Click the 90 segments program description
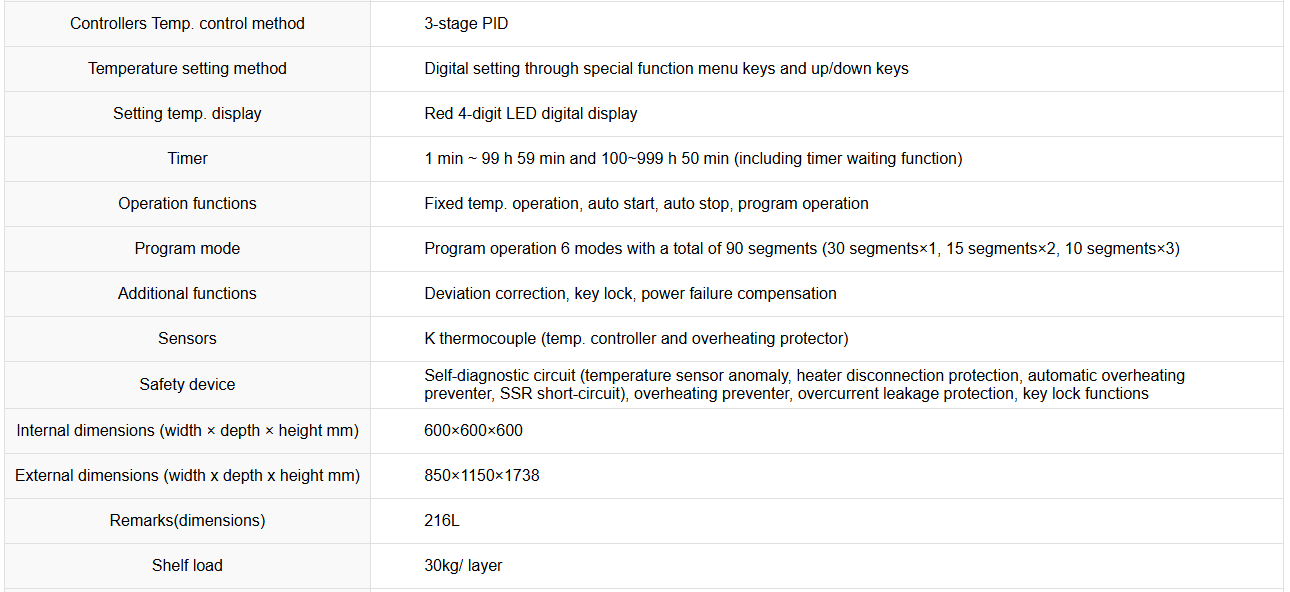1290x592 pixels. pos(802,248)
